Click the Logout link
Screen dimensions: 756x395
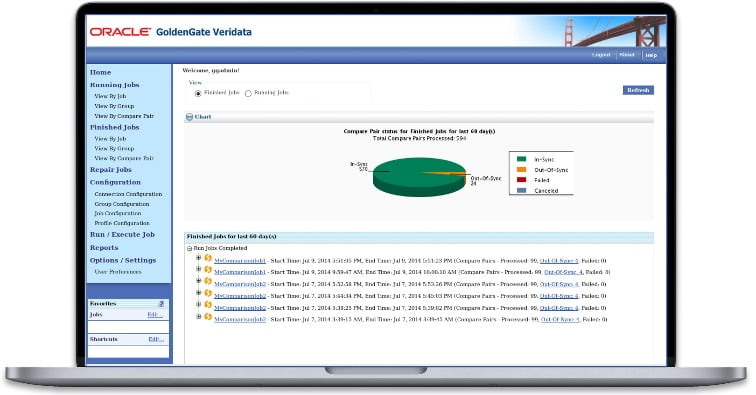click(x=601, y=55)
